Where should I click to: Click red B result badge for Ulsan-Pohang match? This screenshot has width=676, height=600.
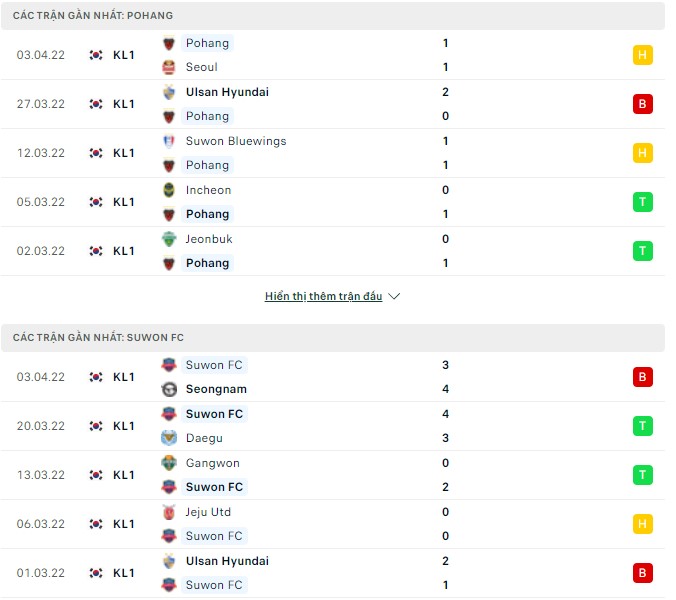tap(643, 104)
